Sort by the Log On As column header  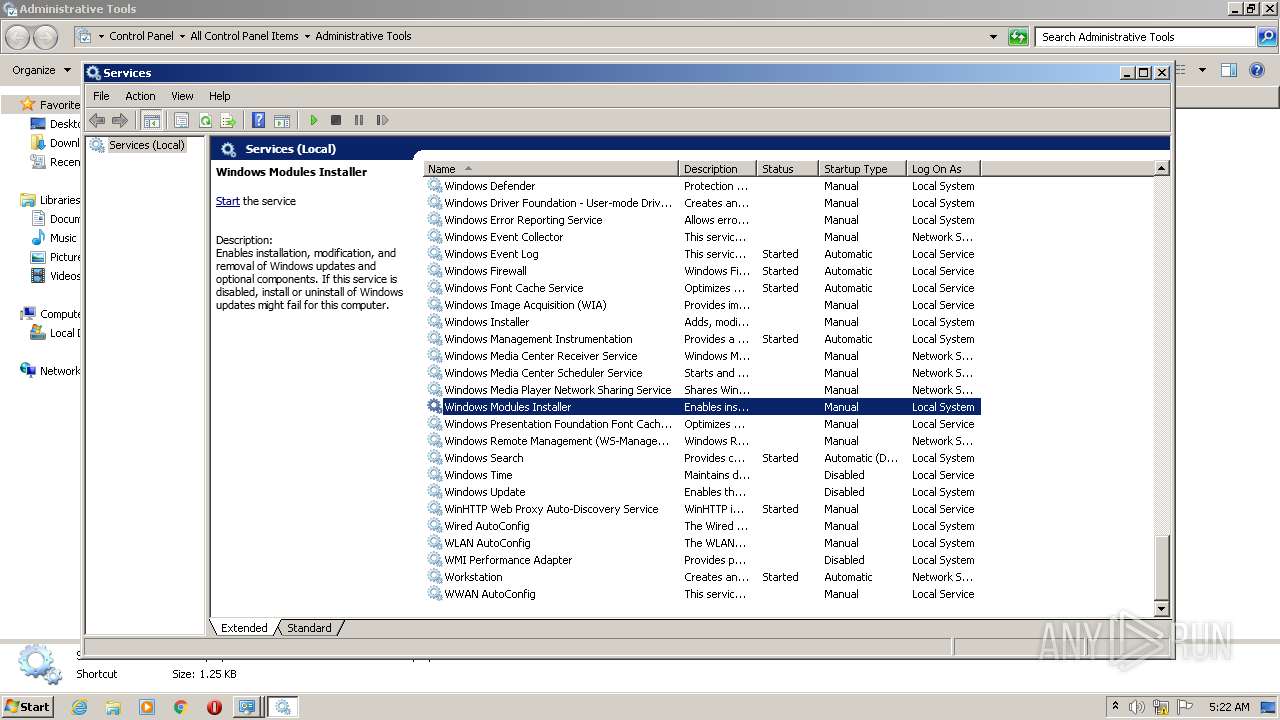coord(943,169)
